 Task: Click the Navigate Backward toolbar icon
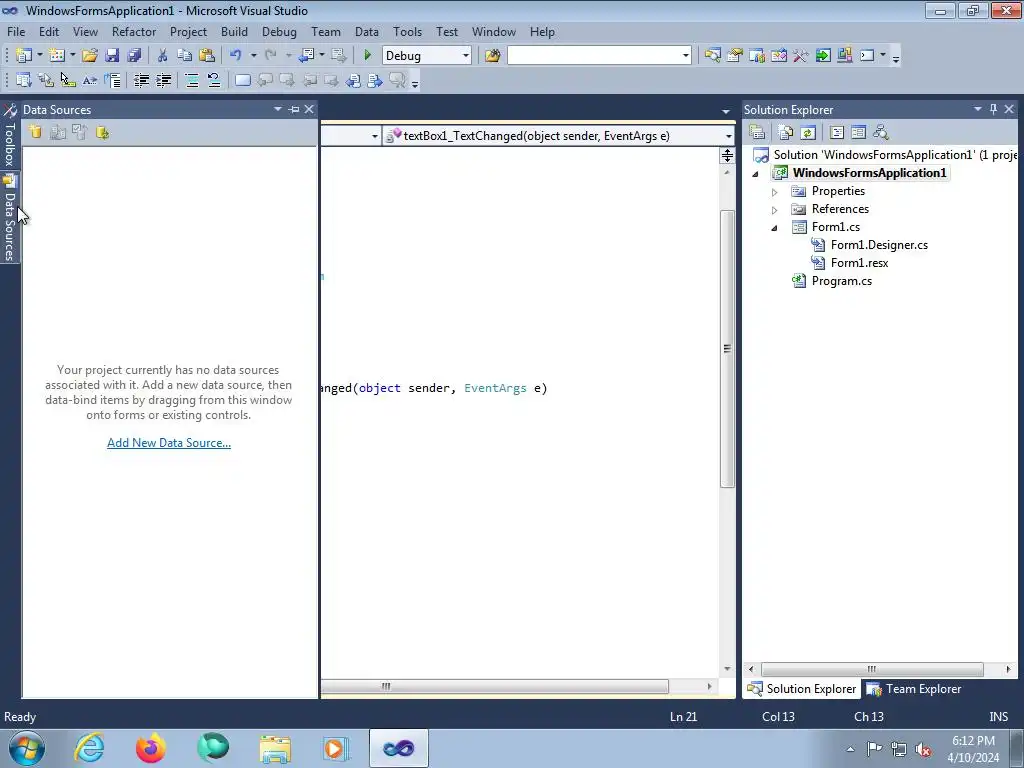pyautogui.click(x=306, y=56)
